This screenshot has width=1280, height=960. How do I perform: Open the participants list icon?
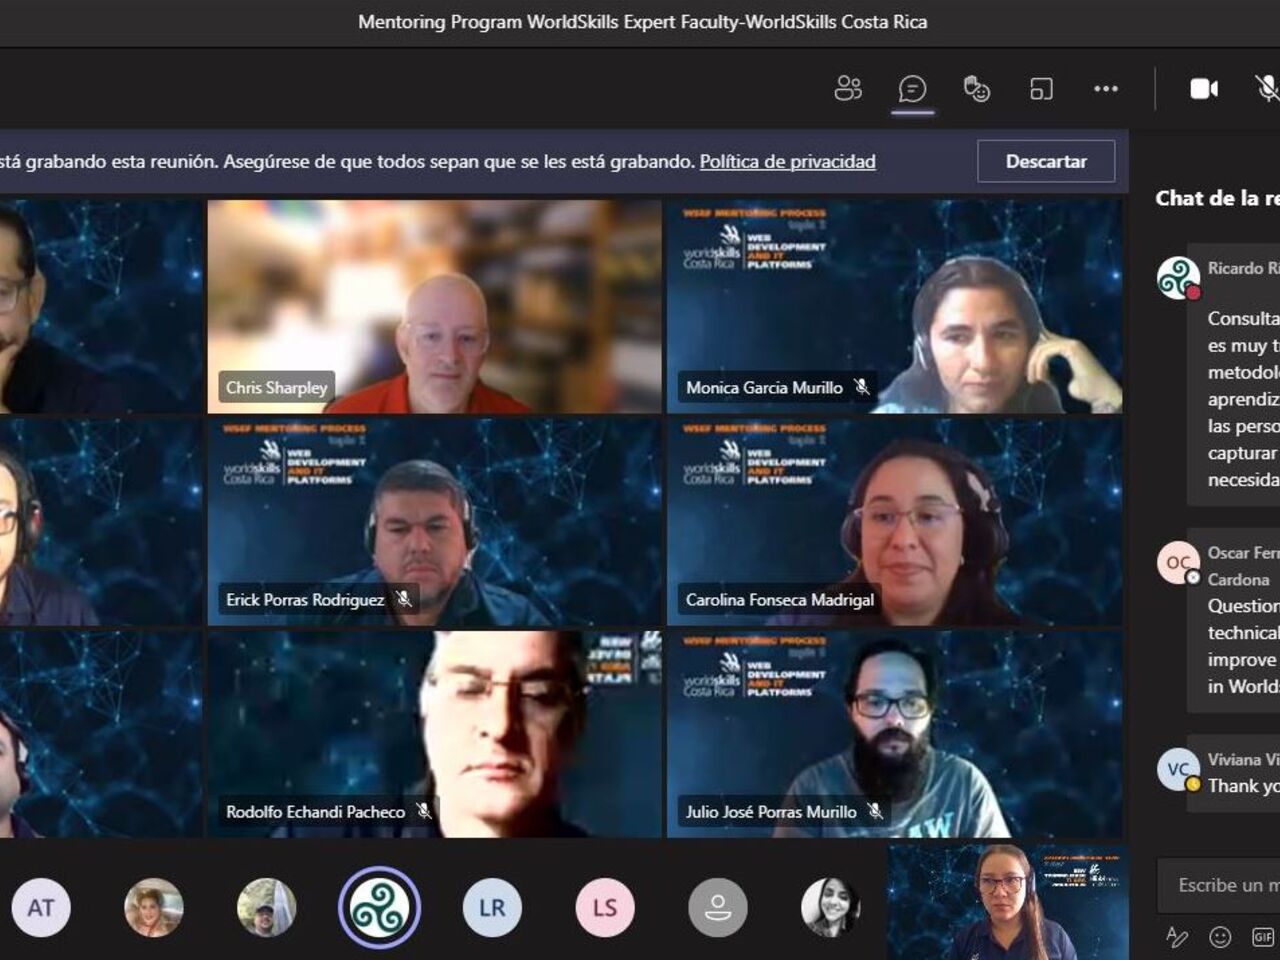(x=848, y=89)
